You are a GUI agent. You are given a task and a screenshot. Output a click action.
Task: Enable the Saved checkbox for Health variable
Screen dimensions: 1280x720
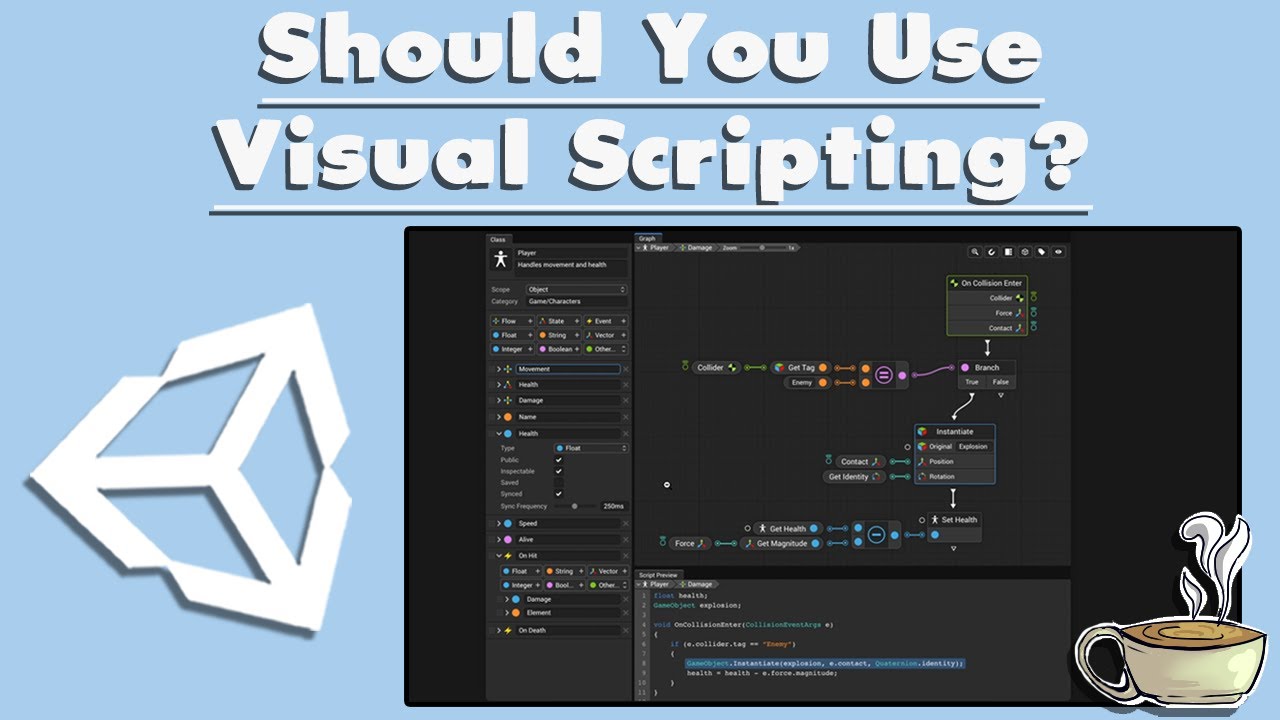pos(557,481)
